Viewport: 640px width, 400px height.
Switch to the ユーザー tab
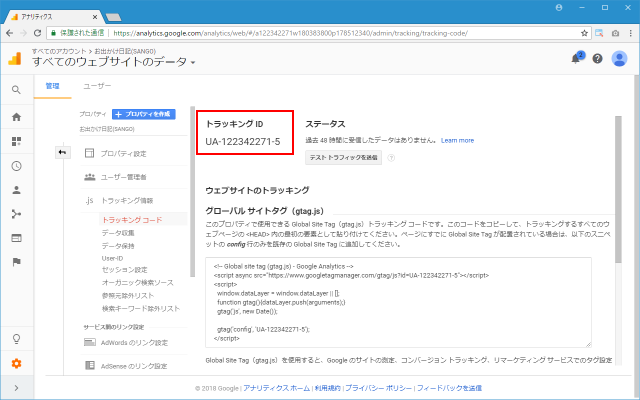click(x=97, y=87)
